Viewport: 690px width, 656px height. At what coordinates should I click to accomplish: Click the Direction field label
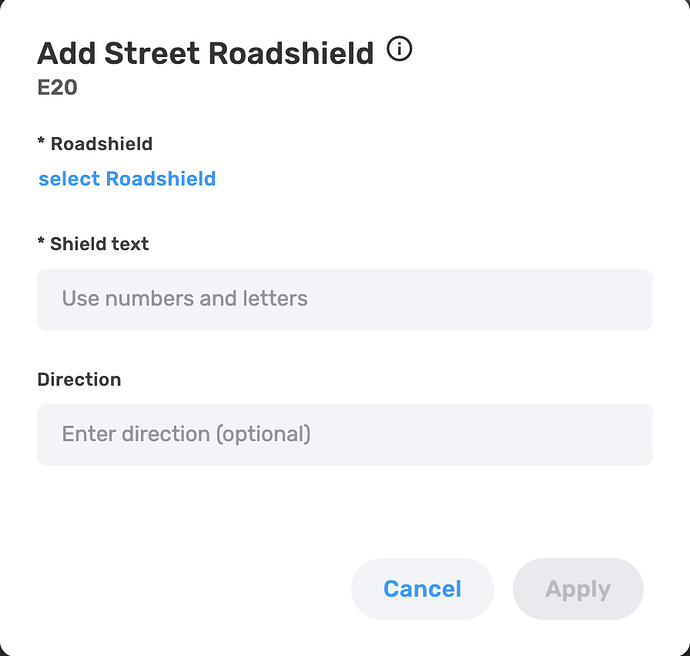(79, 379)
